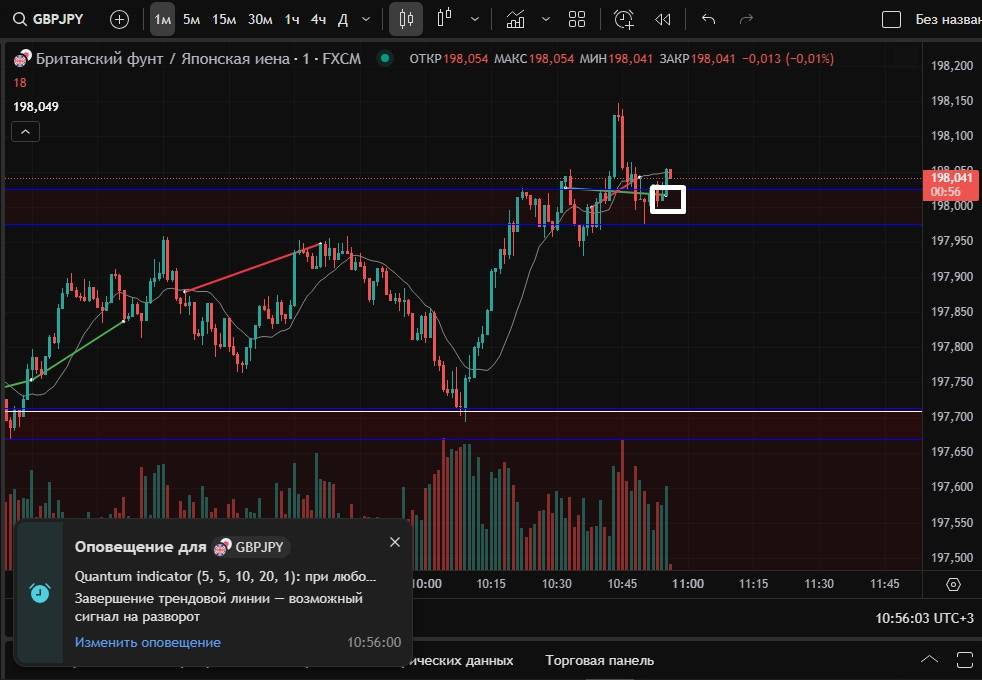Close the GBPJPY alert notification
Image resolution: width=982 pixels, height=680 pixels.
(x=394, y=542)
